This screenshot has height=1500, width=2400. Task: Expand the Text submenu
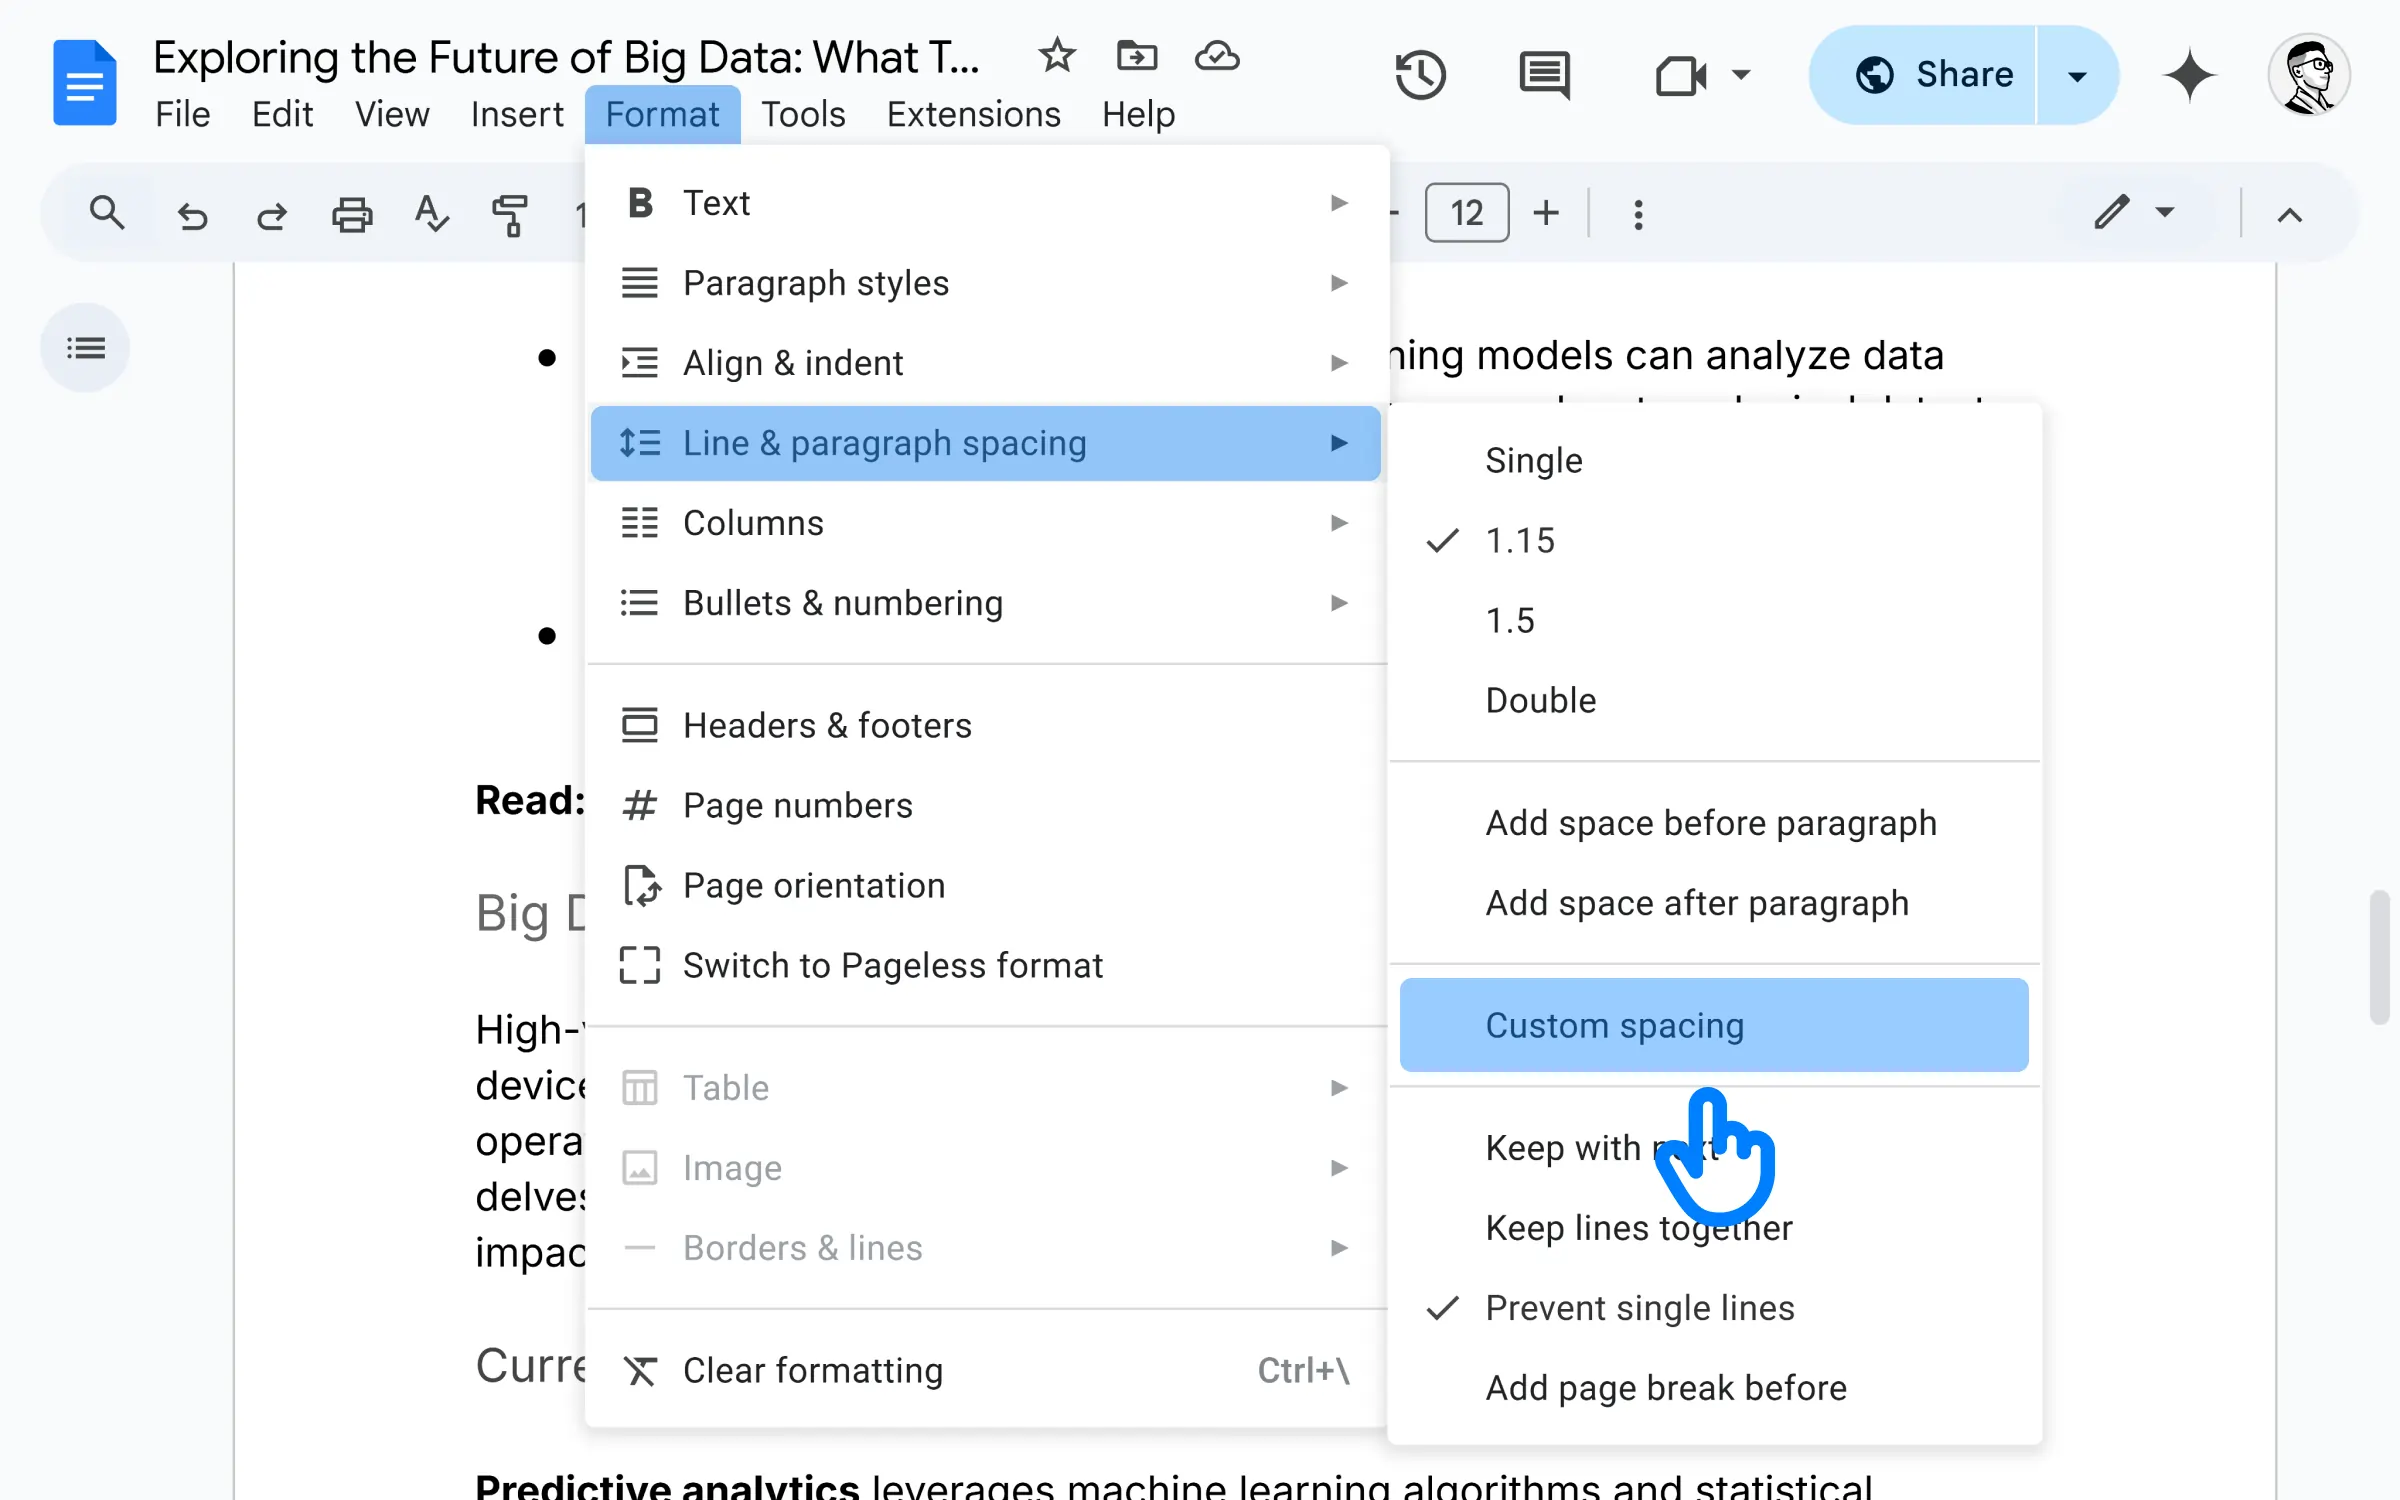coord(986,203)
